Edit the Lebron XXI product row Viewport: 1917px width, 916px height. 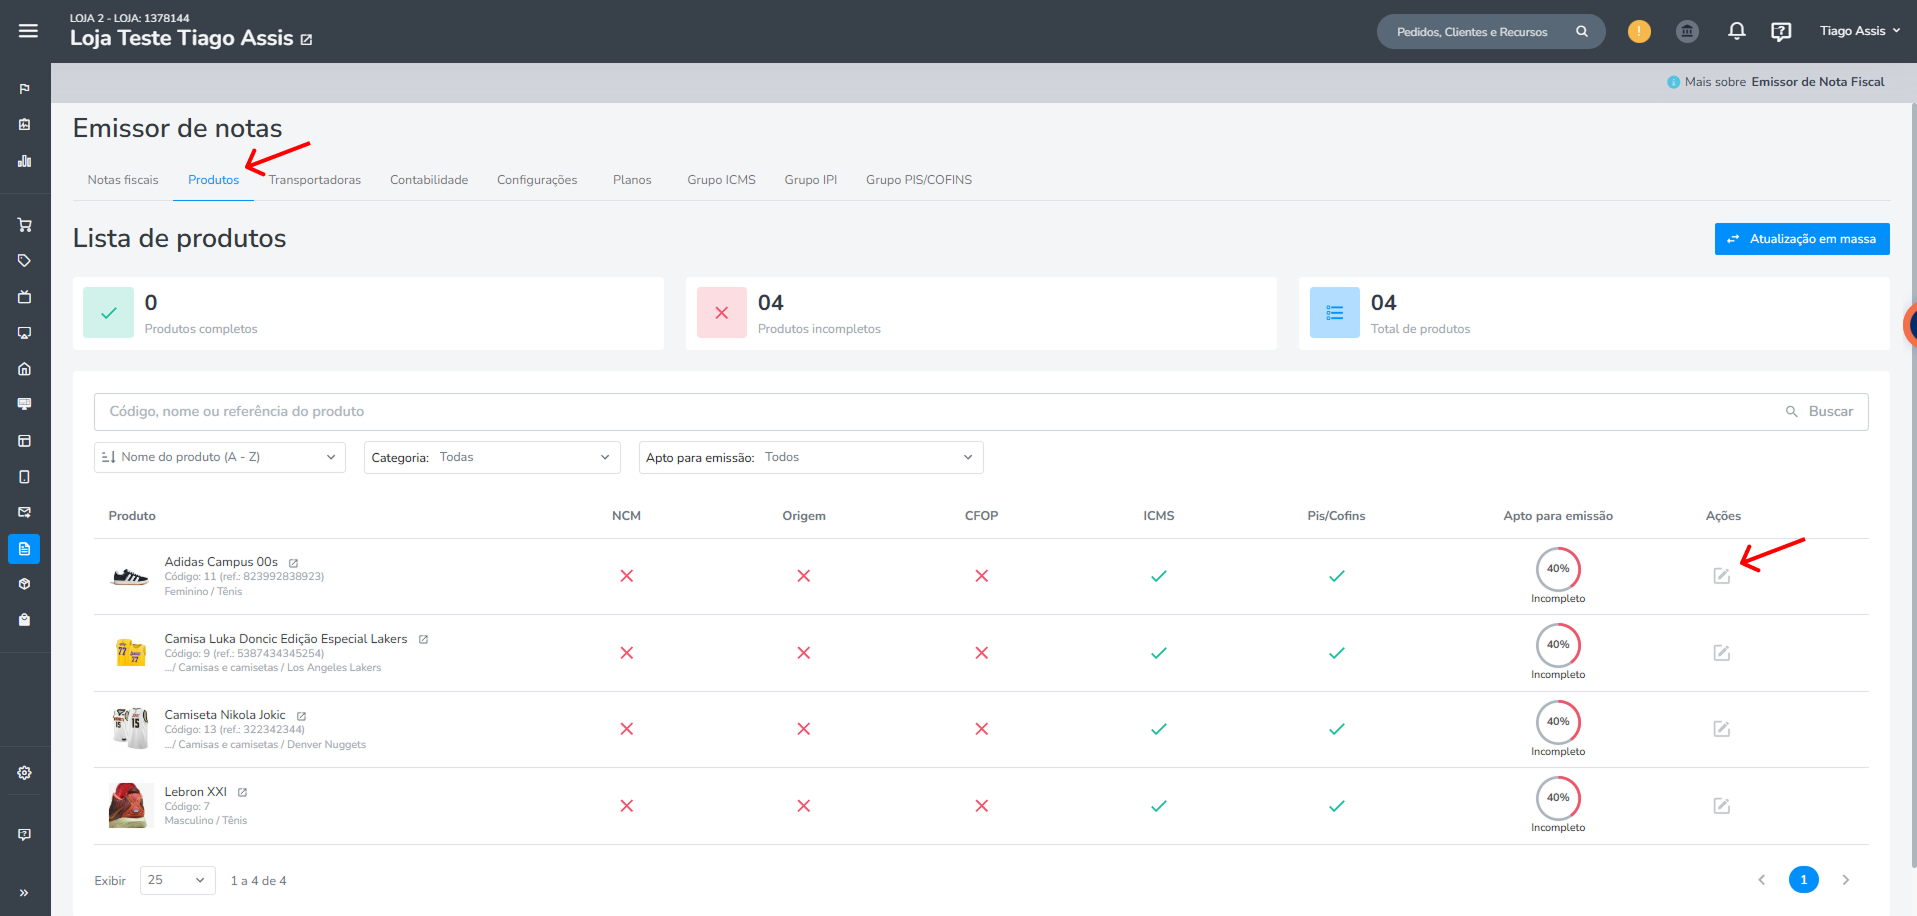[x=1721, y=806]
